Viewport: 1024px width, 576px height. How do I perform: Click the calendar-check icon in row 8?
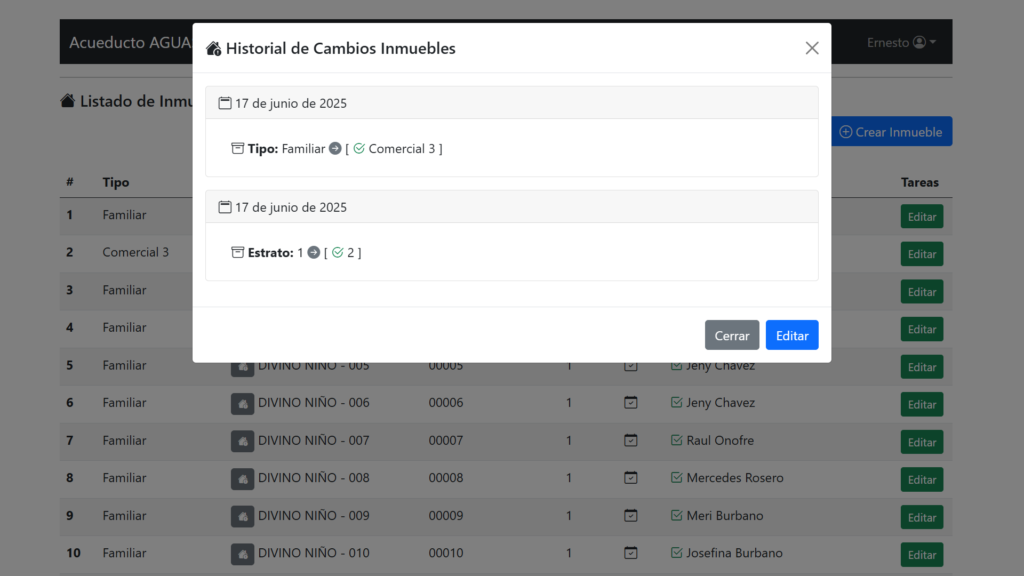(x=630, y=478)
